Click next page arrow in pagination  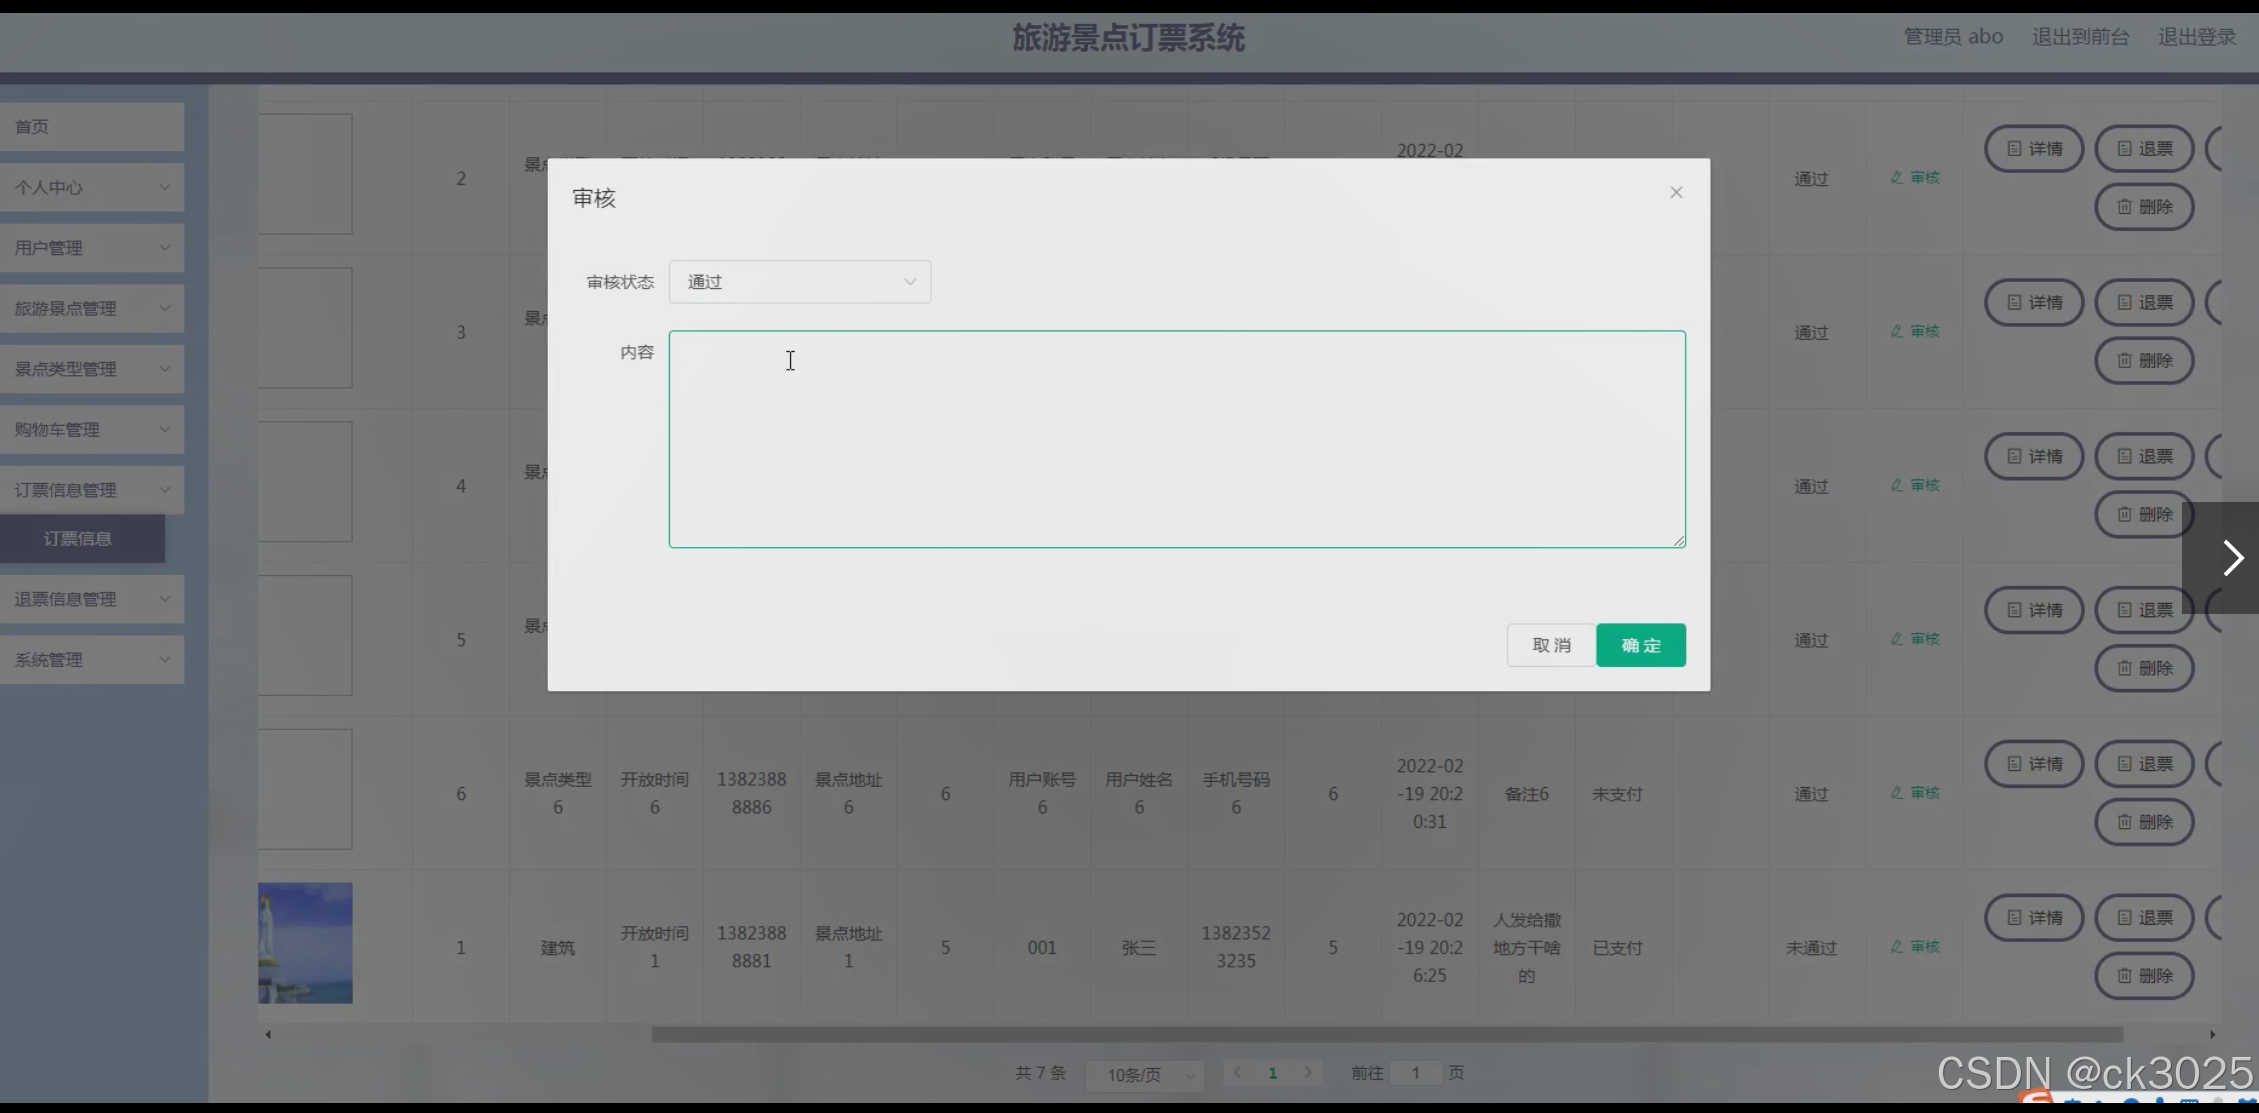1307,1073
